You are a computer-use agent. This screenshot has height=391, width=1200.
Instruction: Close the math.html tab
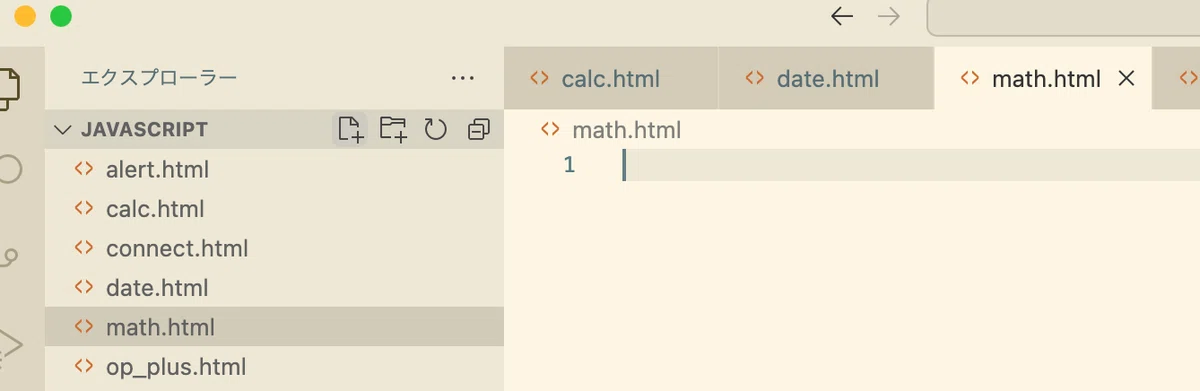(x=1126, y=78)
